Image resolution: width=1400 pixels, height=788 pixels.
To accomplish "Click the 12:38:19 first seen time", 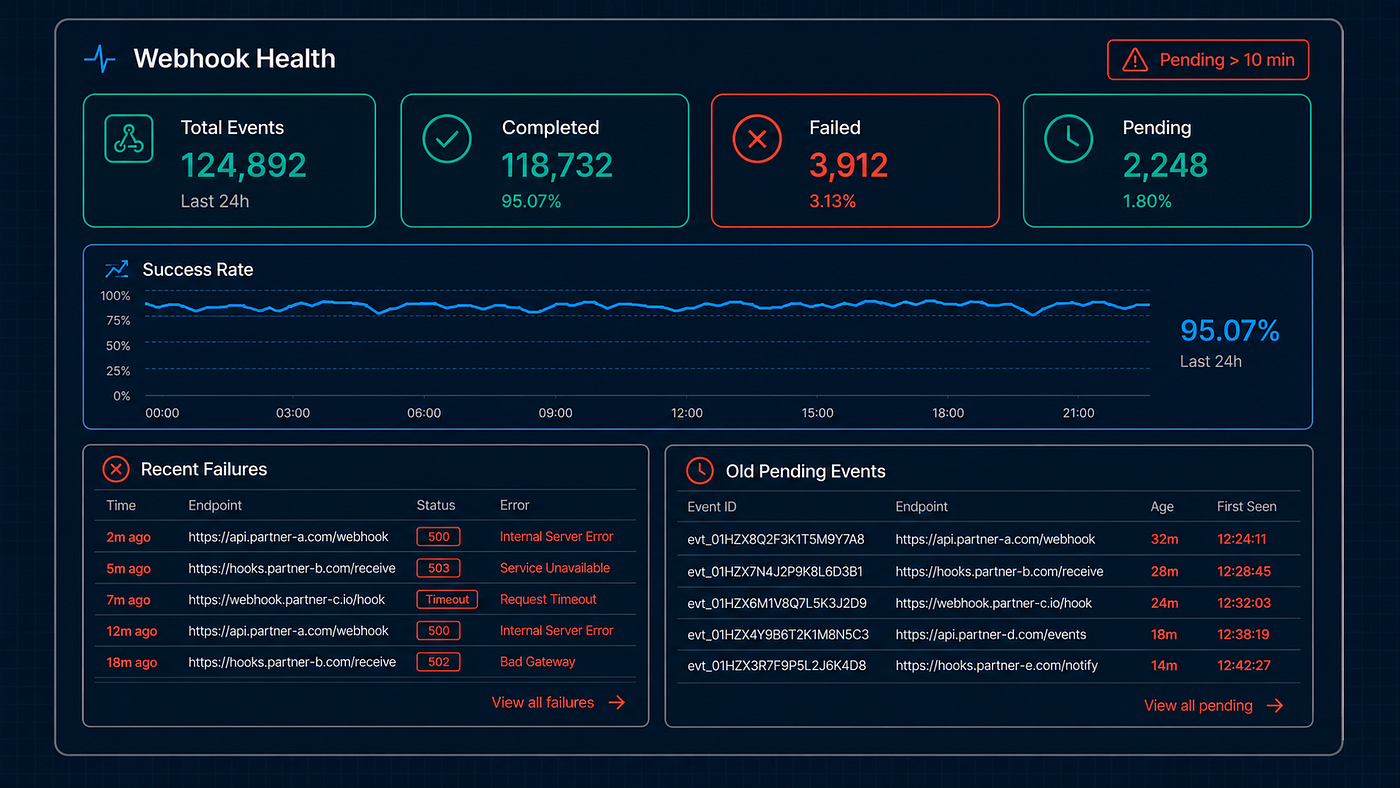I will (x=1243, y=634).
